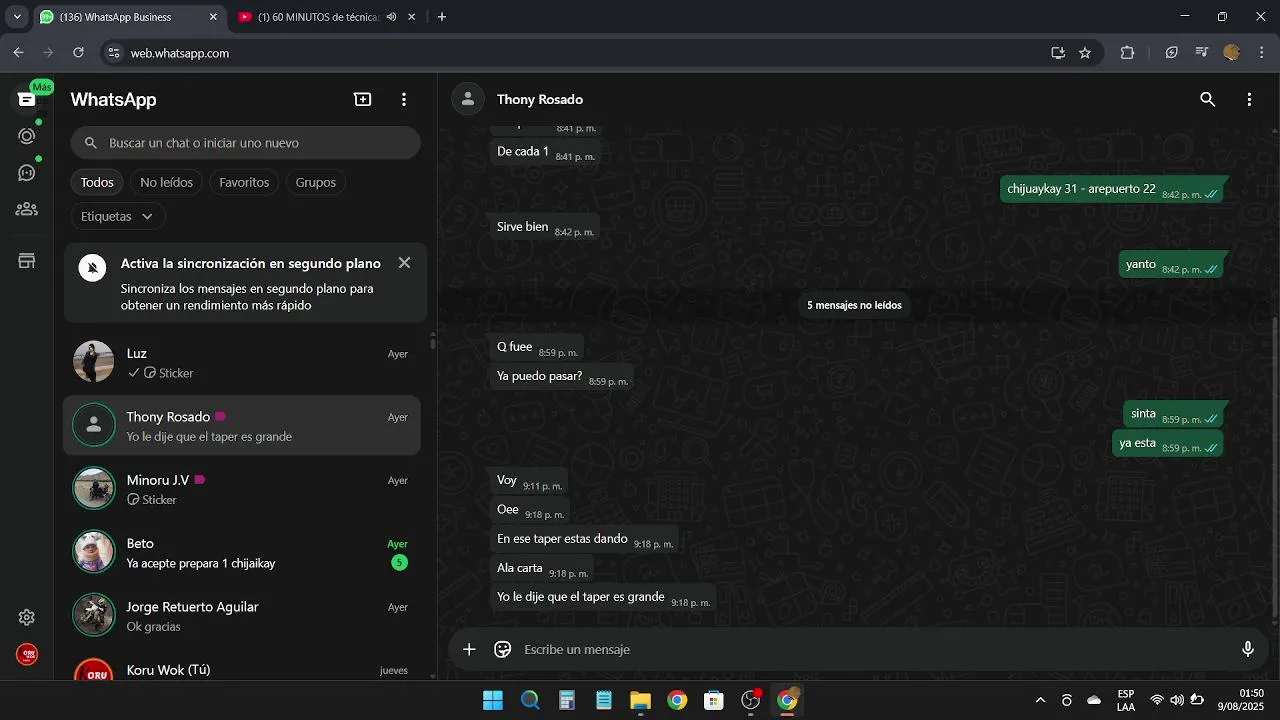The image size is (1280, 720).
Task: Focus the search chat input field
Action: click(245, 143)
